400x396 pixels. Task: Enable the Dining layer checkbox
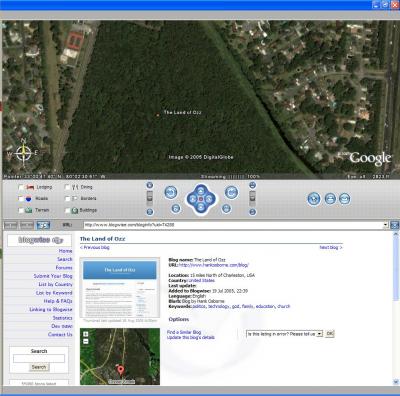67,188
